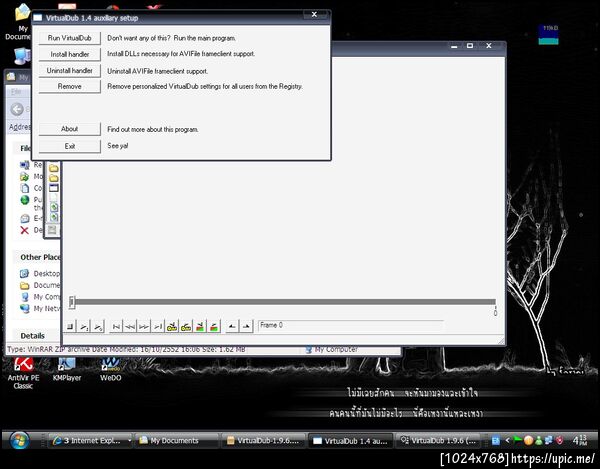Expand hidden tray icons with arrow

coord(507,440)
